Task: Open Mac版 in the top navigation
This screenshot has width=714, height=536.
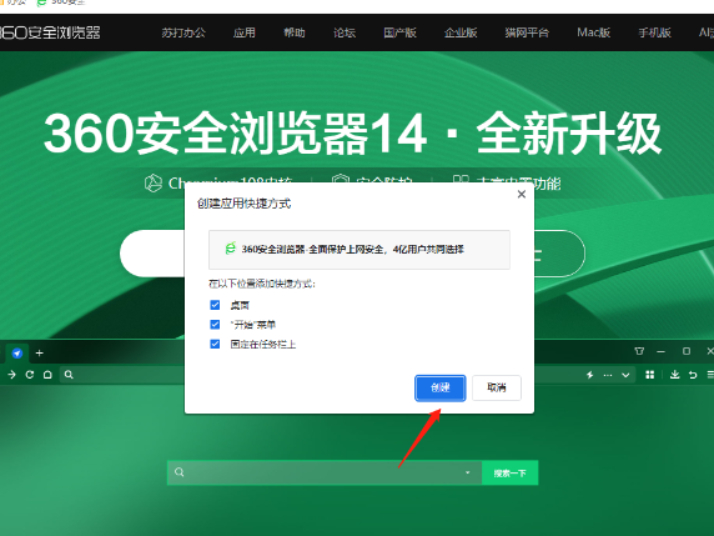Action: pyautogui.click(x=593, y=33)
